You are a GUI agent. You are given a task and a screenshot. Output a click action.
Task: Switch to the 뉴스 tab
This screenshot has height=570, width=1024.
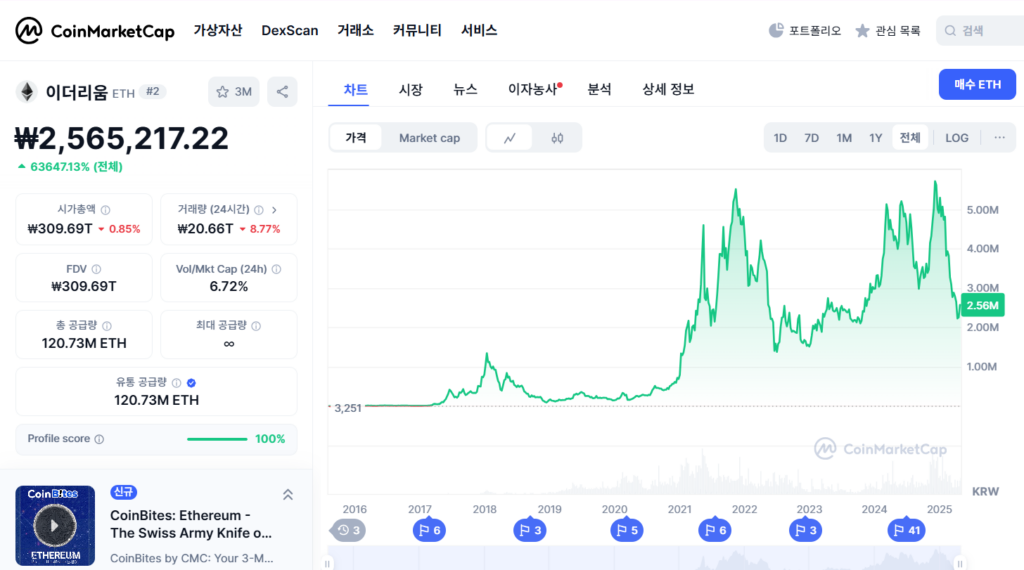click(x=465, y=89)
